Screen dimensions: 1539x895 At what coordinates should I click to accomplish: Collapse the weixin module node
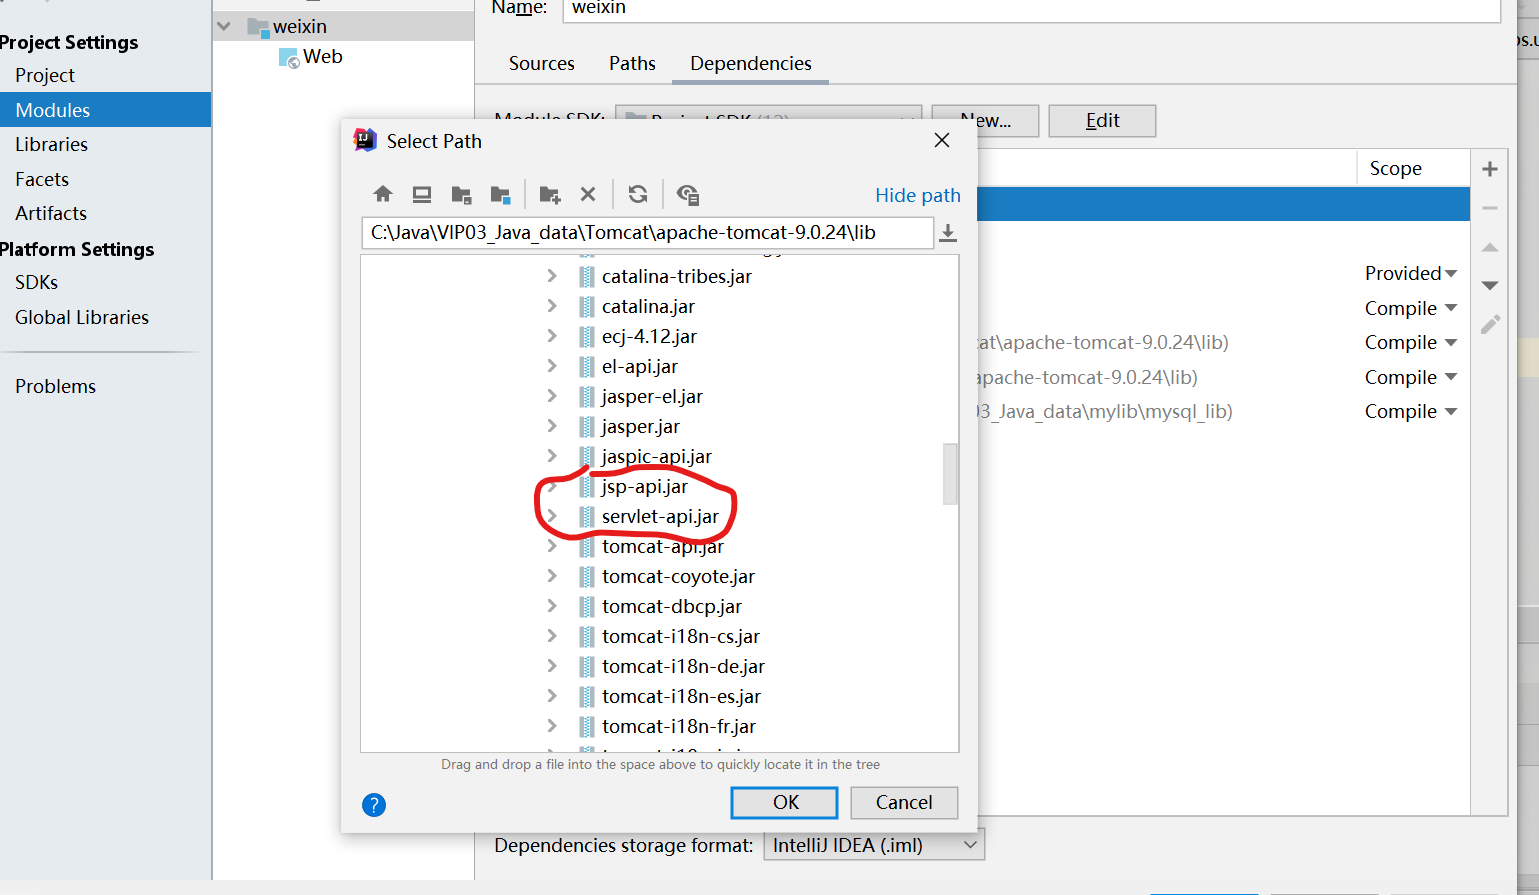(x=224, y=26)
